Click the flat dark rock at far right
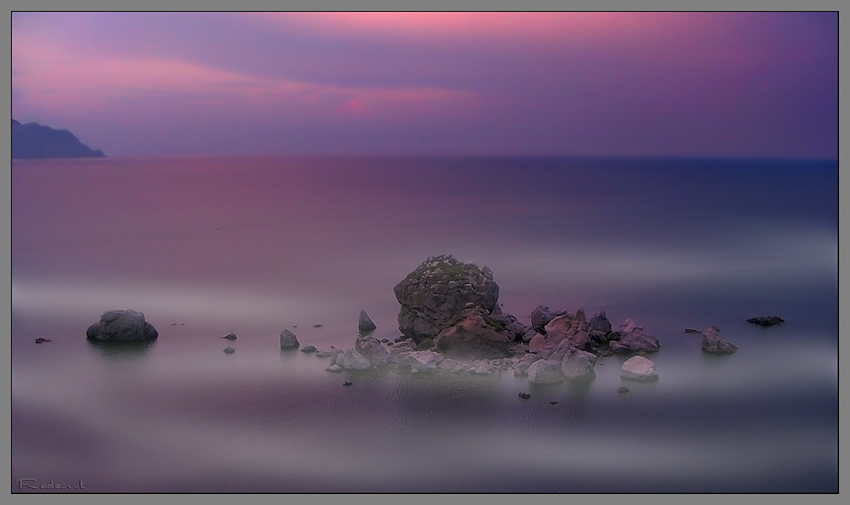Screen dimensions: 850x505 [x=765, y=321]
